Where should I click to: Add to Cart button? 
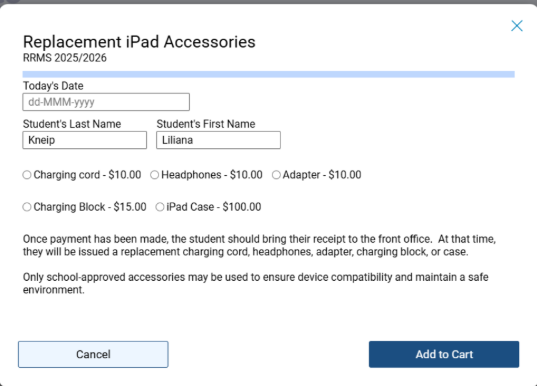pos(444,354)
